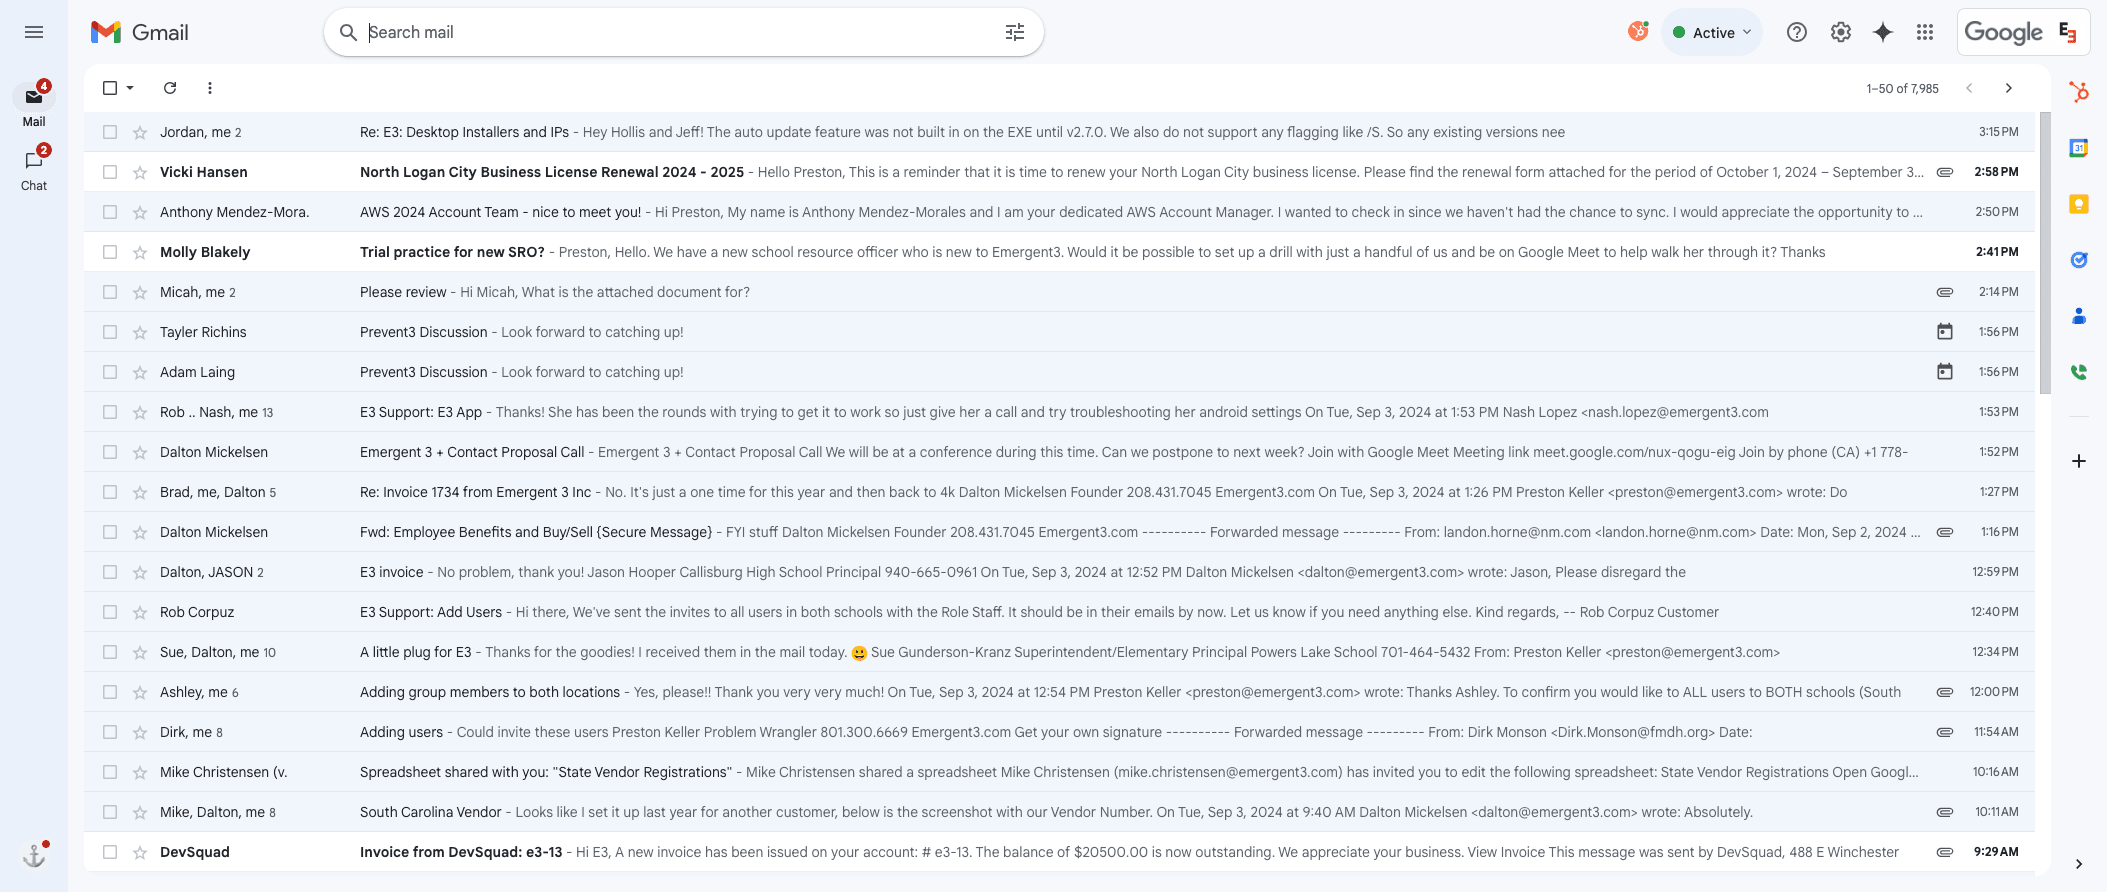Viewport: 2107px width, 892px height.
Task: Click the inbox vertical scrollbar
Action: [2045, 252]
